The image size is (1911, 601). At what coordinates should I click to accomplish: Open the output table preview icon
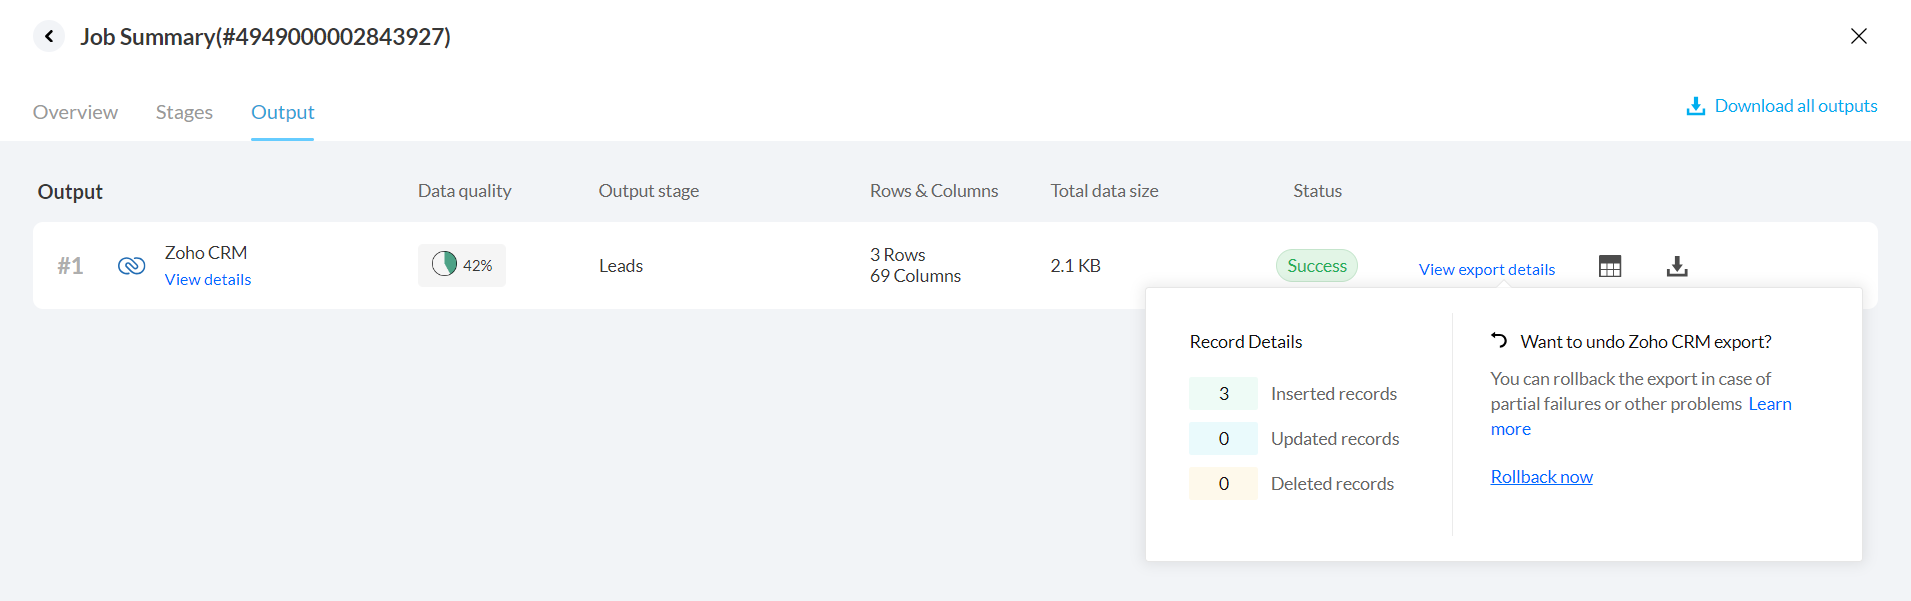pyautogui.click(x=1609, y=266)
